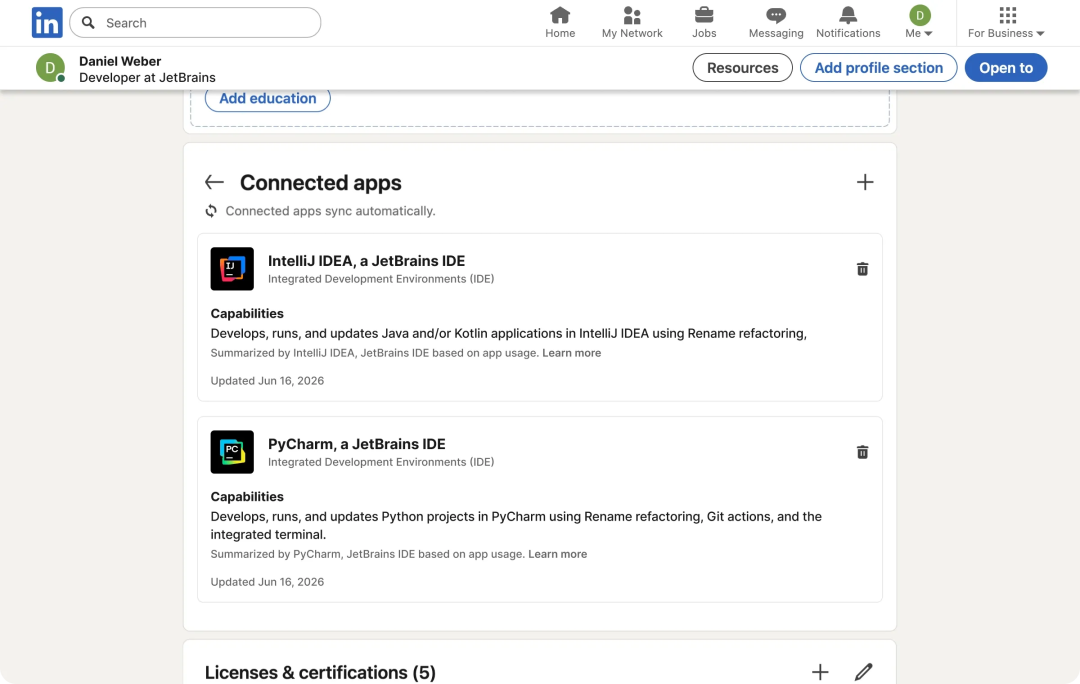The height and width of the screenshot is (684, 1080).
Task: Click Daniel Weber's avatar in sticky header
Action: tap(50, 68)
